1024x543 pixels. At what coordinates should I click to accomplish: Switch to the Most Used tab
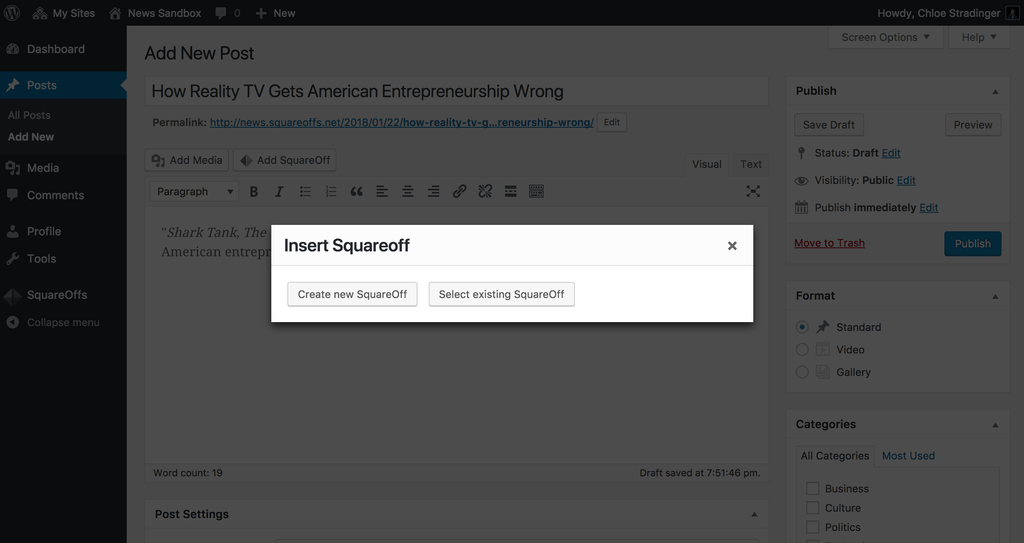pyautogui.click(x=908, y=456)
